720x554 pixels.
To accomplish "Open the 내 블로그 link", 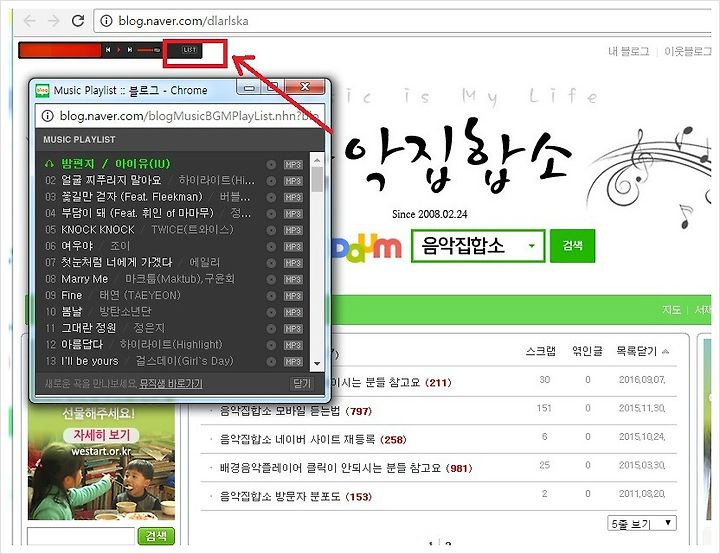I will tap(629, 51).
